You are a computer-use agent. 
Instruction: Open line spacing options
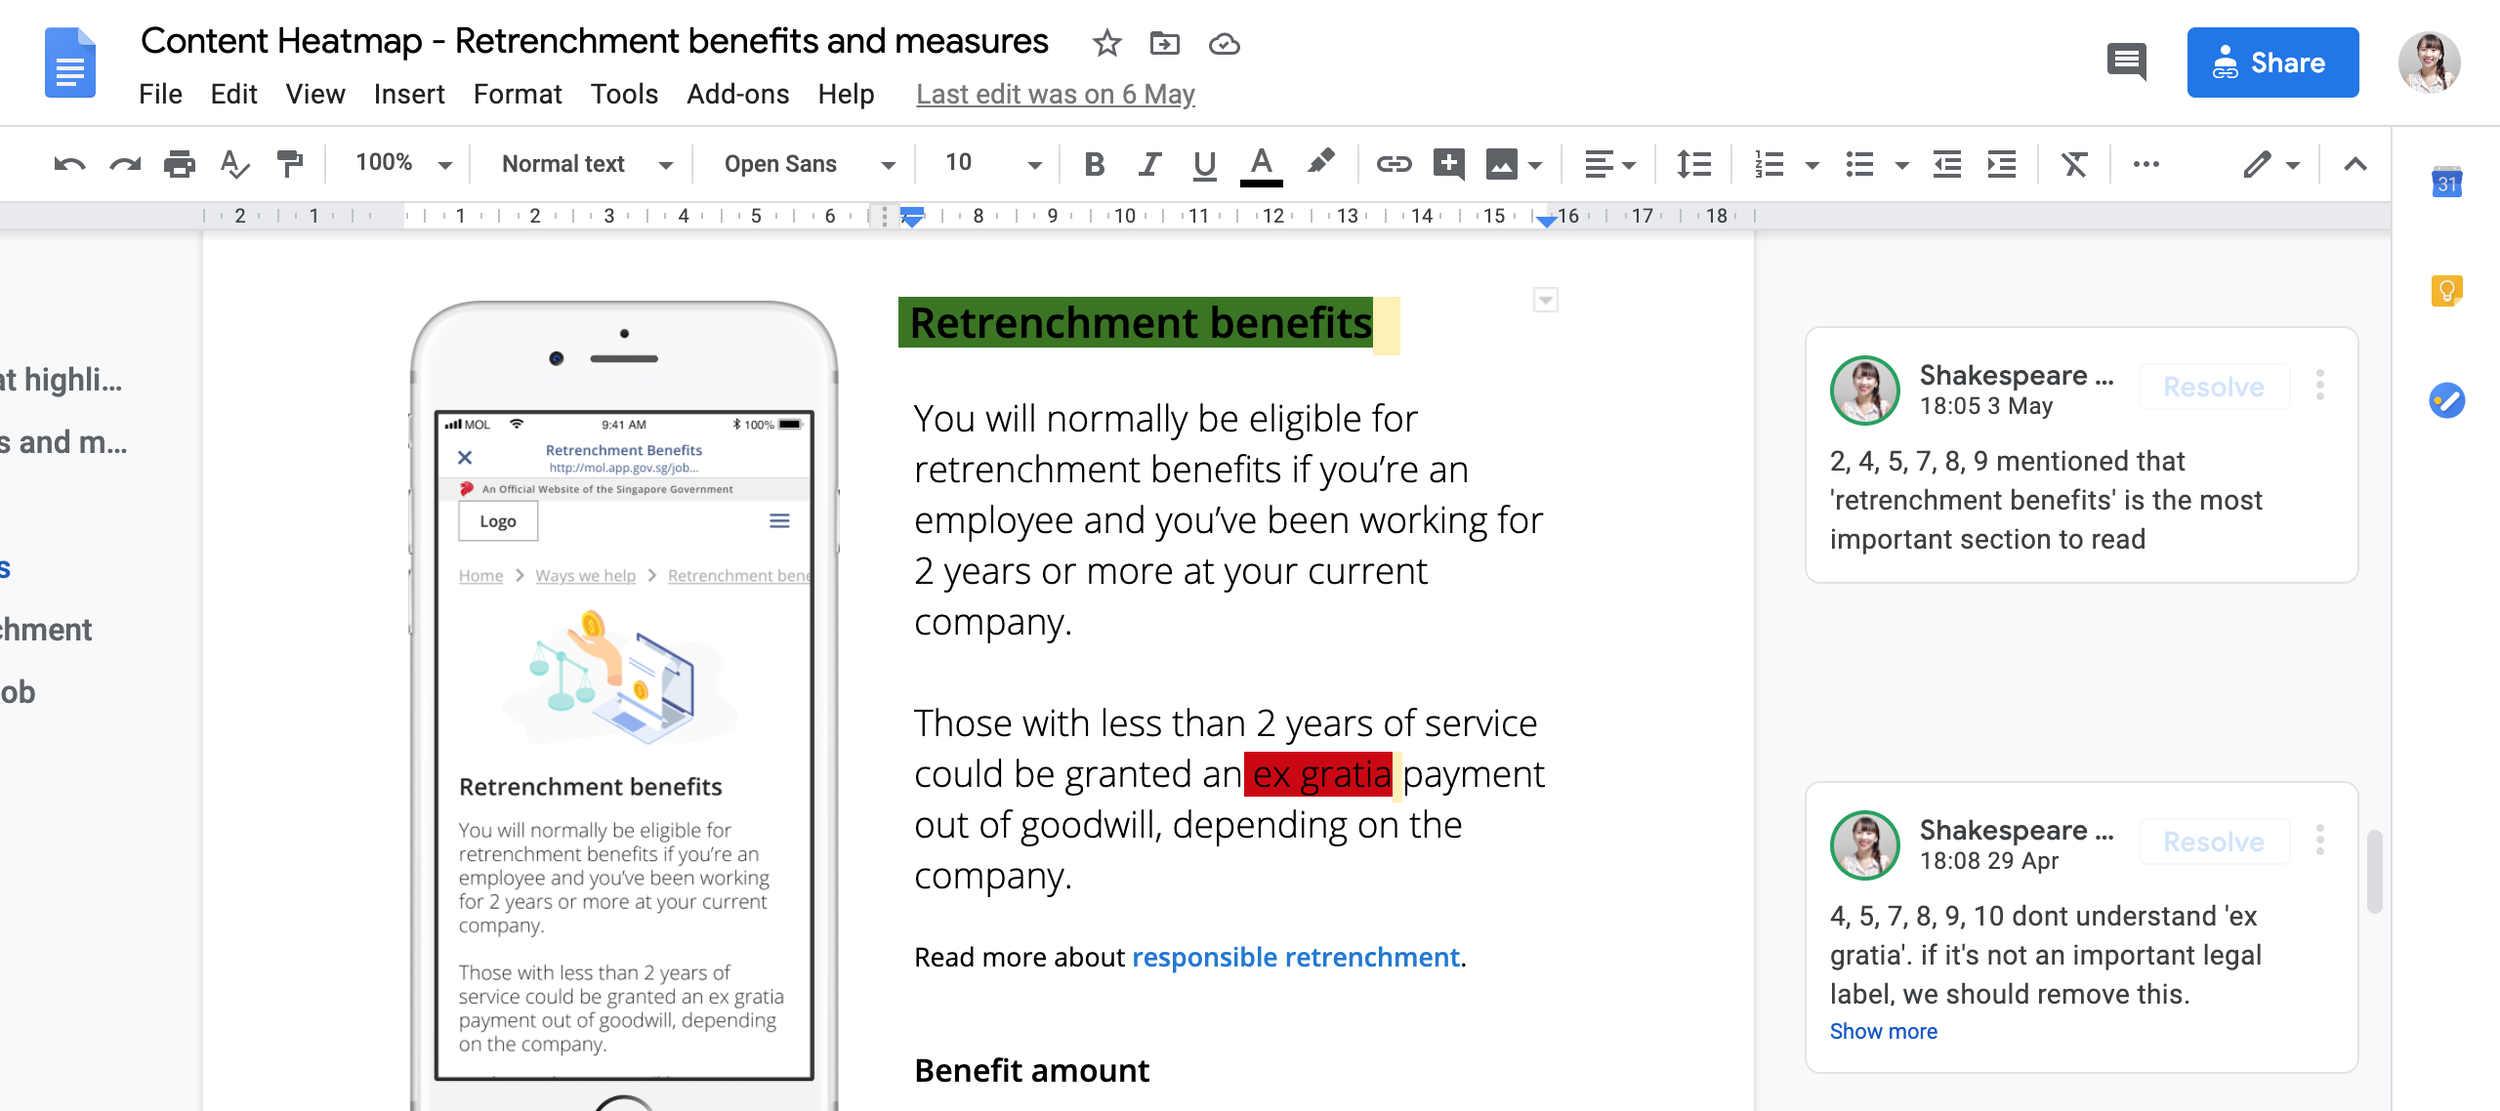pos(1693,164)
